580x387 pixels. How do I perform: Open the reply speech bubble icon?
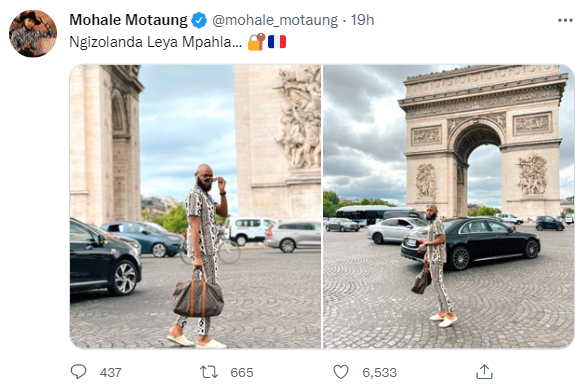(78, 371)
